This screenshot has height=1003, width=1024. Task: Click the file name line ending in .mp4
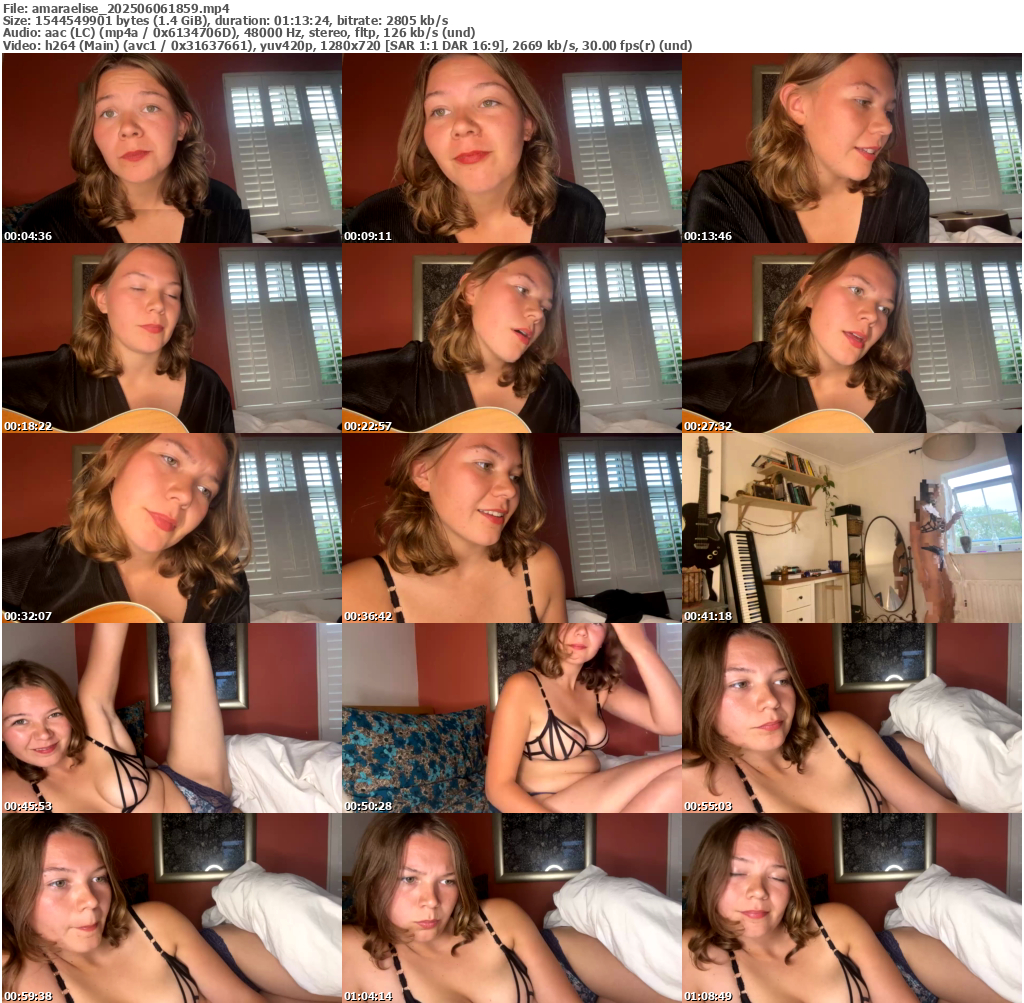[116, 8]
